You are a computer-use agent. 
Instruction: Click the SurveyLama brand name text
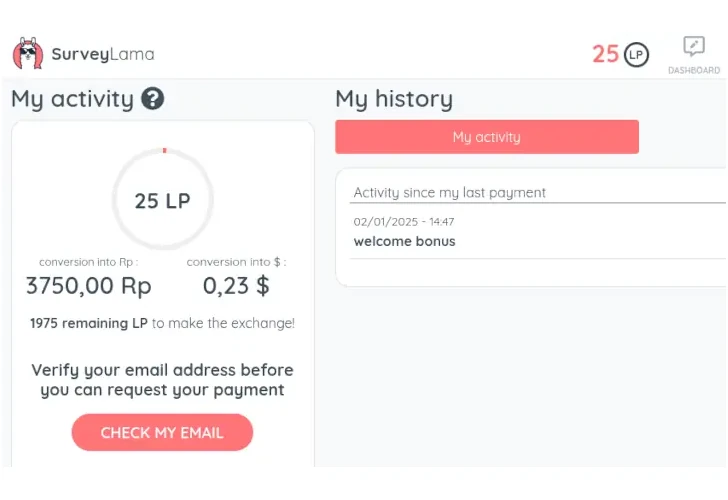(103, 54)
